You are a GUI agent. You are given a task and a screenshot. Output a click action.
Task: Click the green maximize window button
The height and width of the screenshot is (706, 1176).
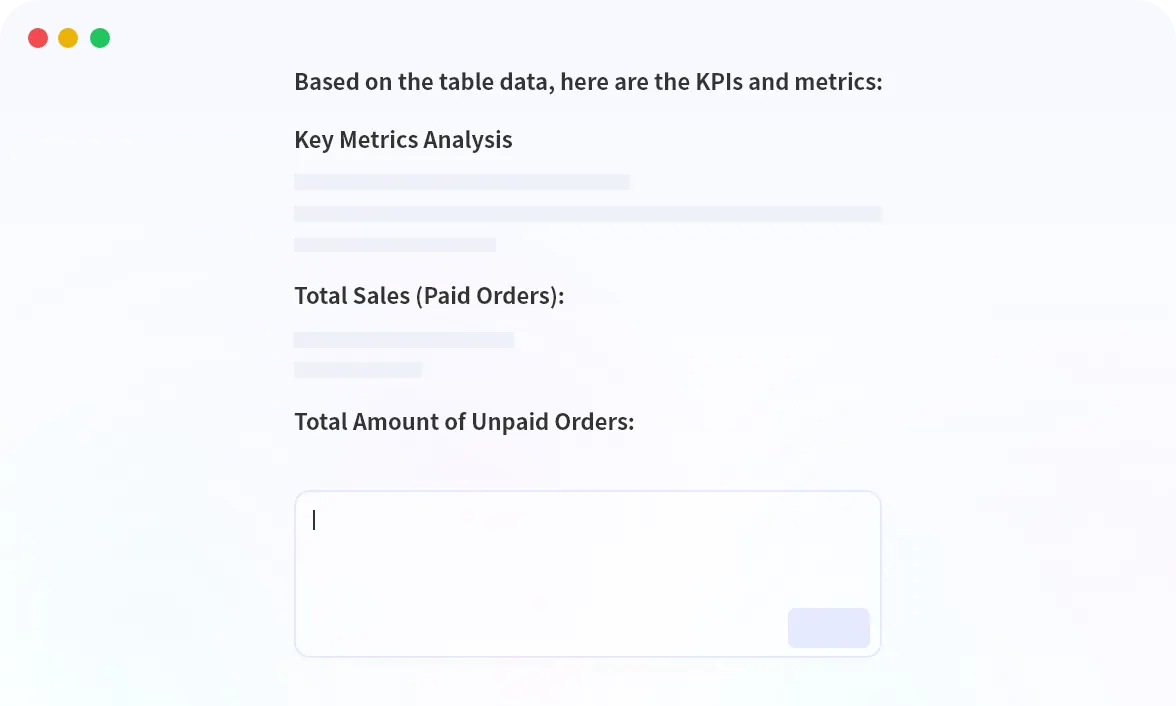pyautogui.click(x=100, y=39)
